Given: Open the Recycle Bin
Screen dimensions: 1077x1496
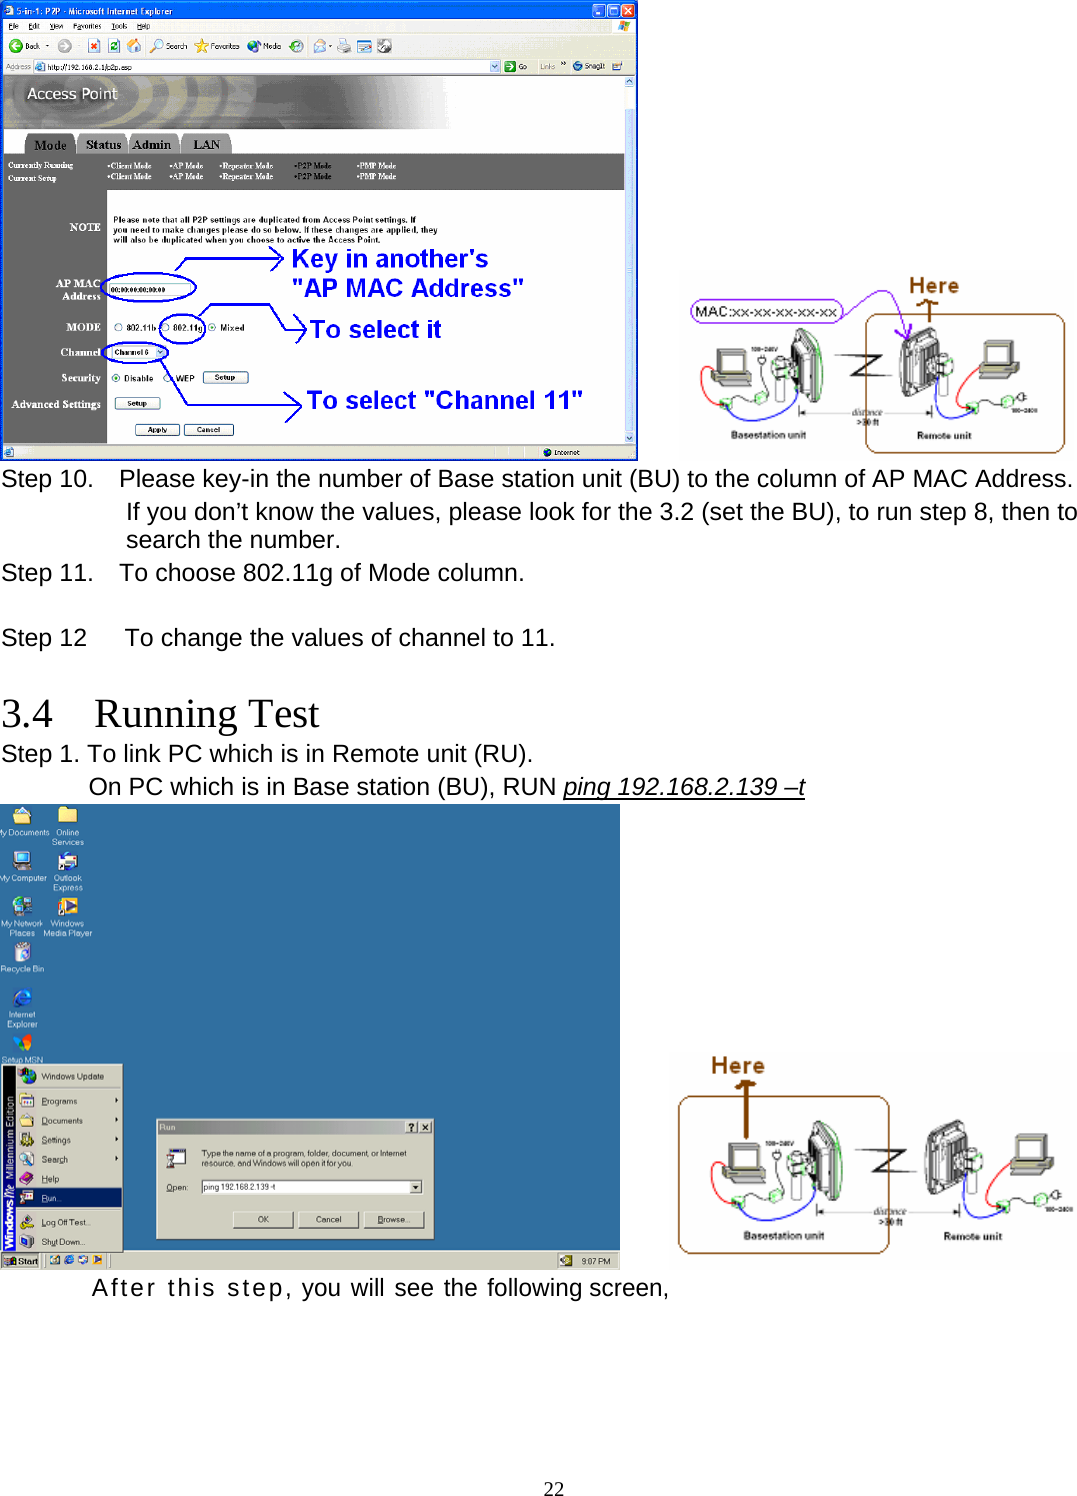Looking at the screenshot, I should (22, 953).
